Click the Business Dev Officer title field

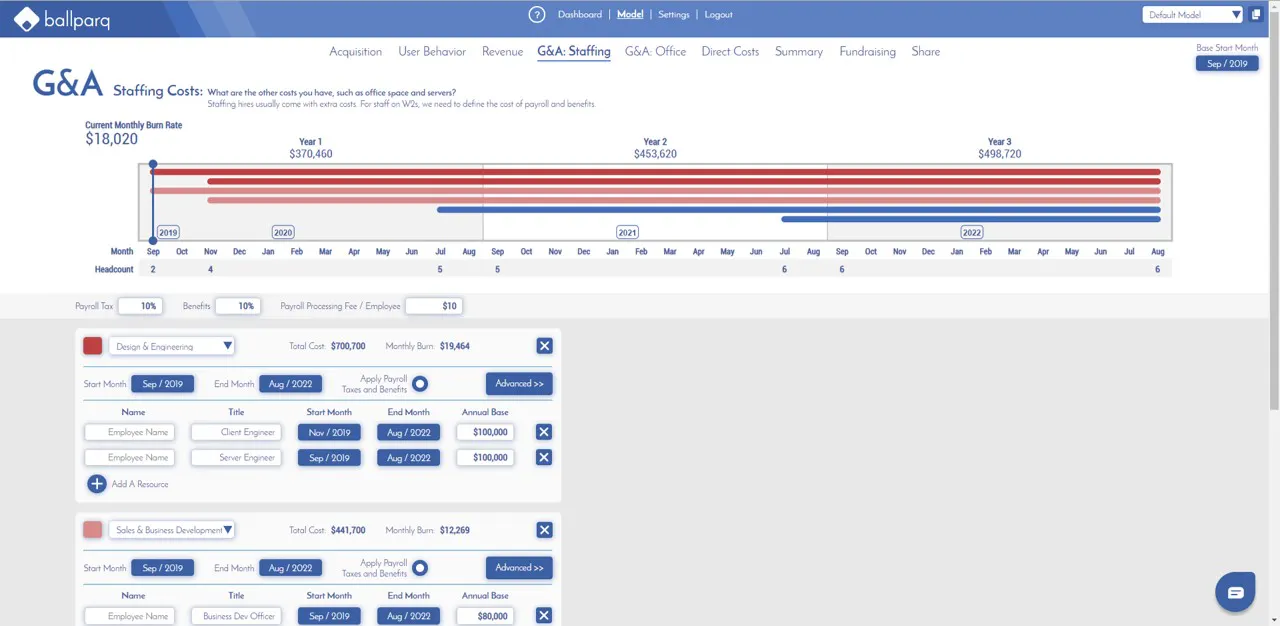click(x=236, y=616)
